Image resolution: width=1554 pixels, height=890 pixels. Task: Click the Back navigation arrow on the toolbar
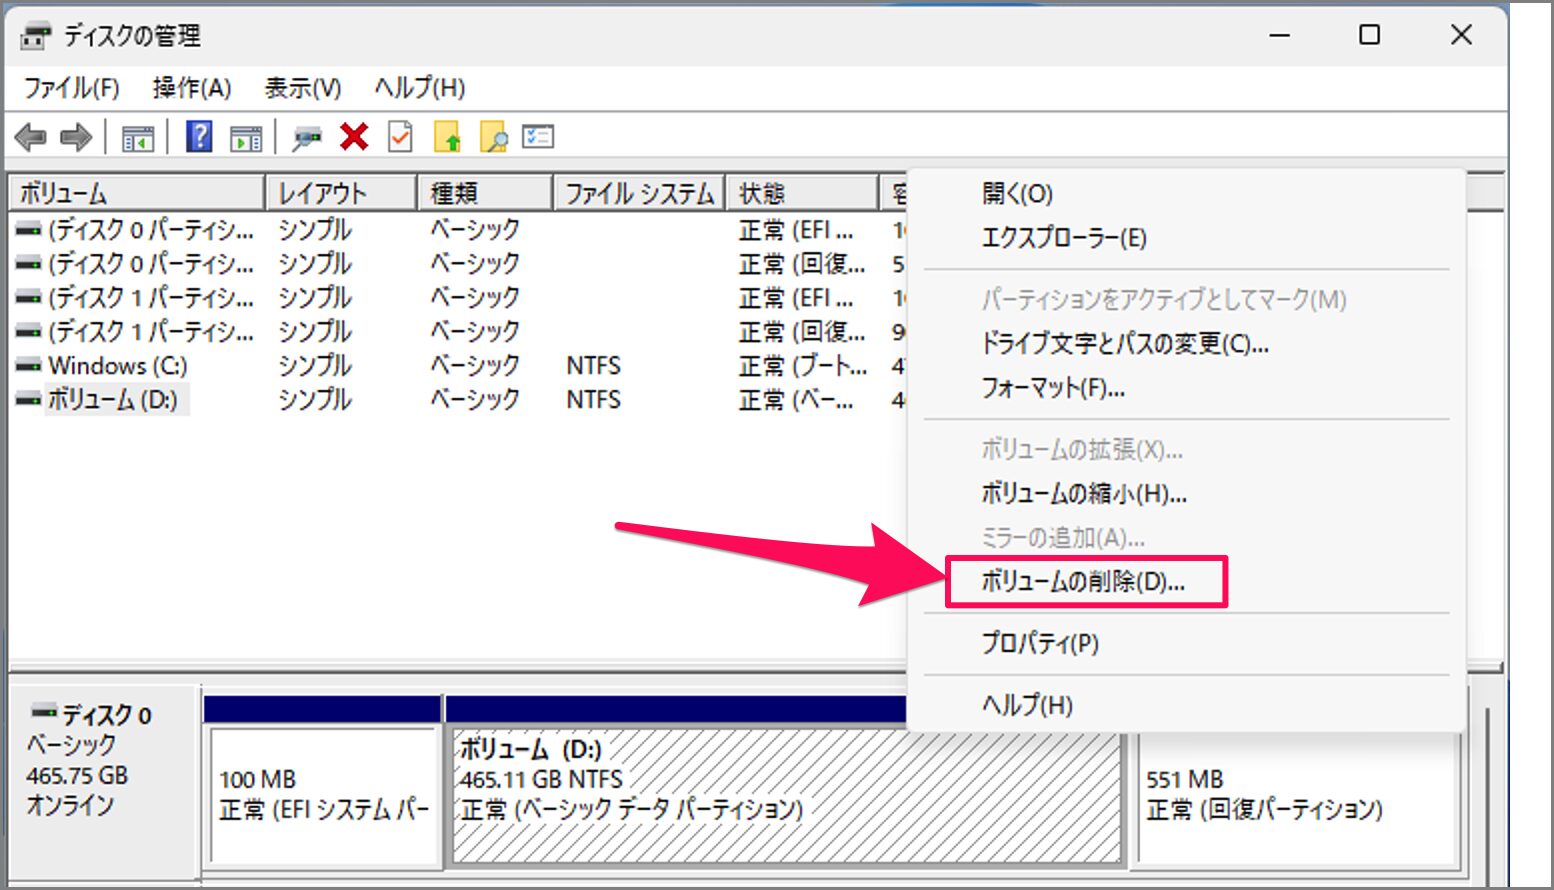point(32,137)
